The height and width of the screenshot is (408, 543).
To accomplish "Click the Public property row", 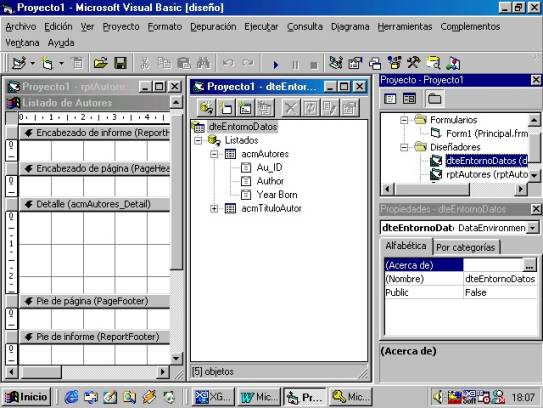I will click(x=461, y=293).
